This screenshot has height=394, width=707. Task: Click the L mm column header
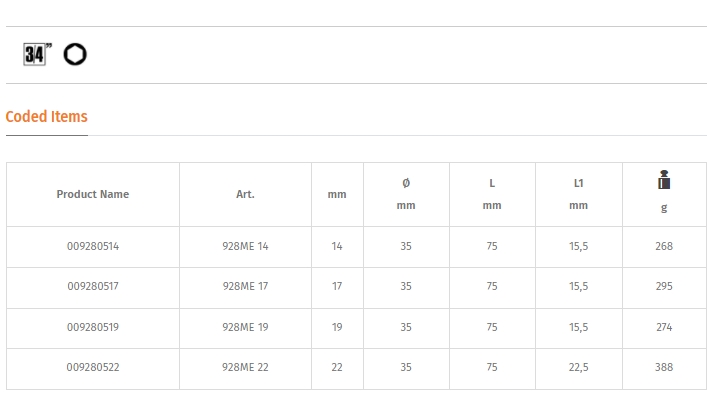point(492,194)
